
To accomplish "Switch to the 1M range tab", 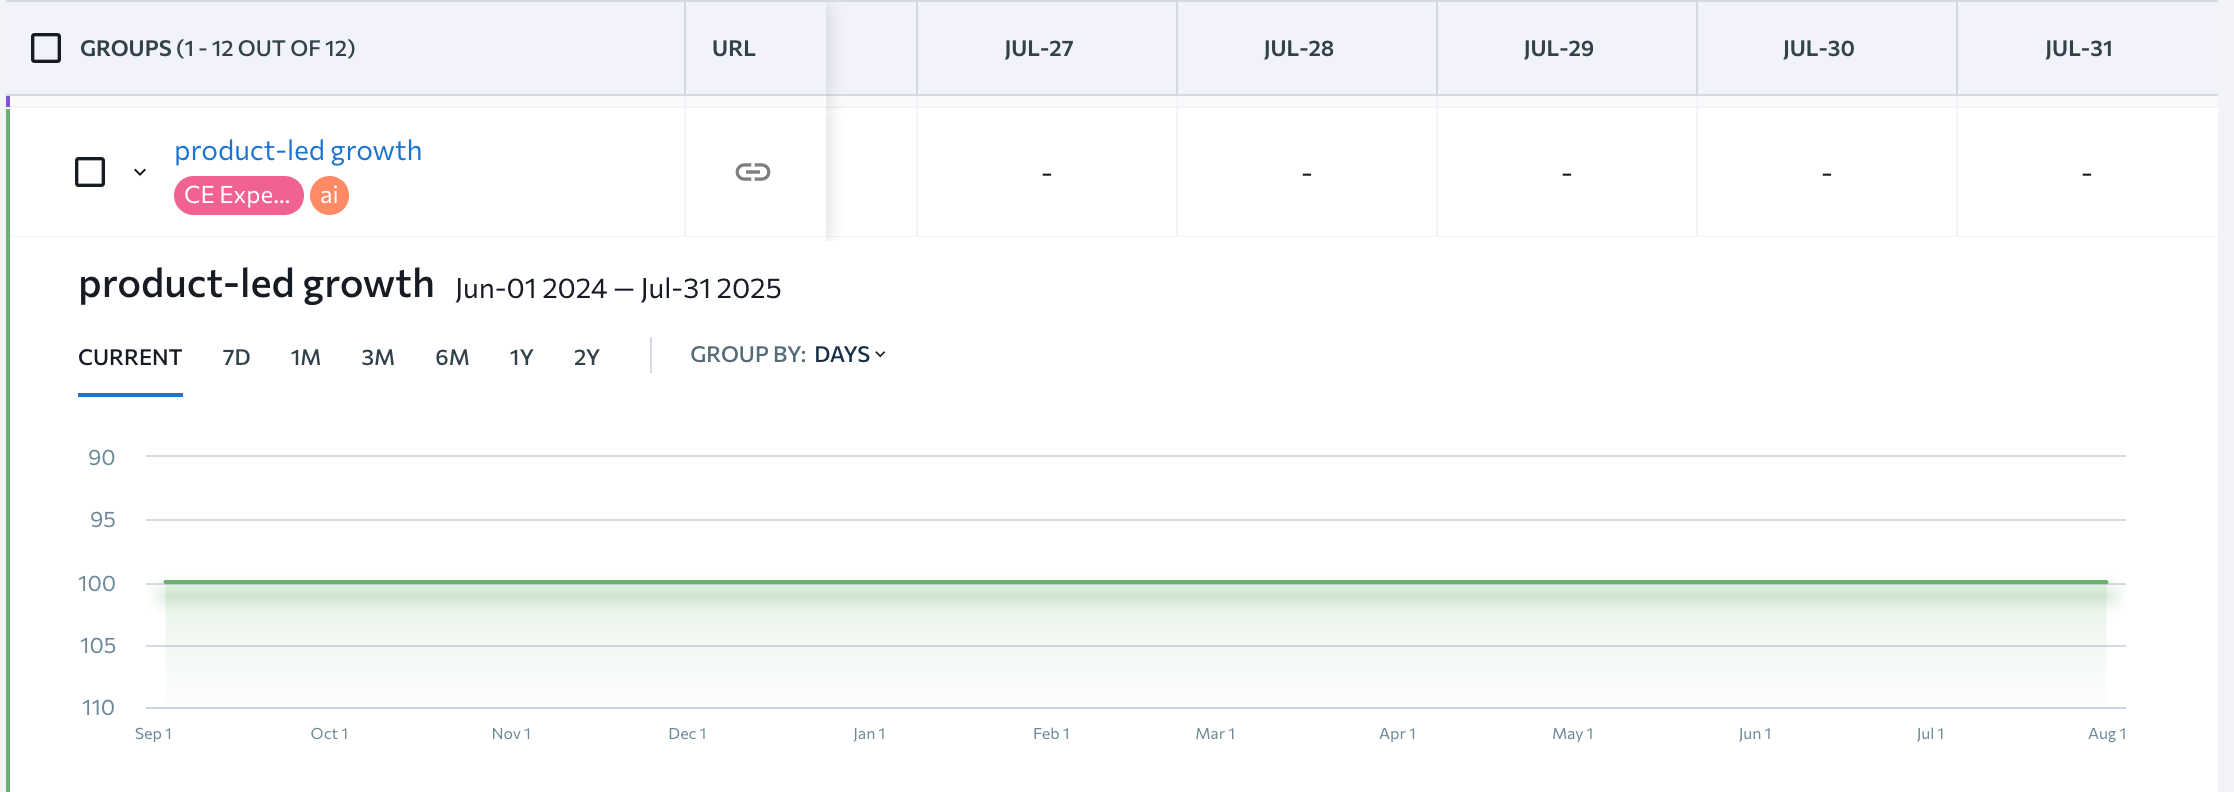I will point(305,357).
